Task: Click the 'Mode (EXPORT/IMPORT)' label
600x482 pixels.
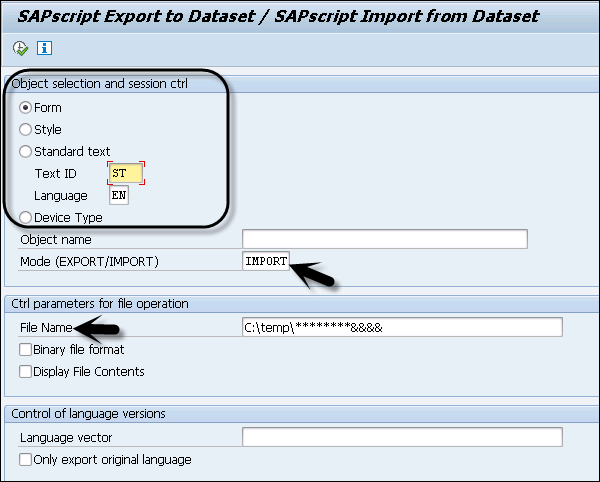Action: 89,262
